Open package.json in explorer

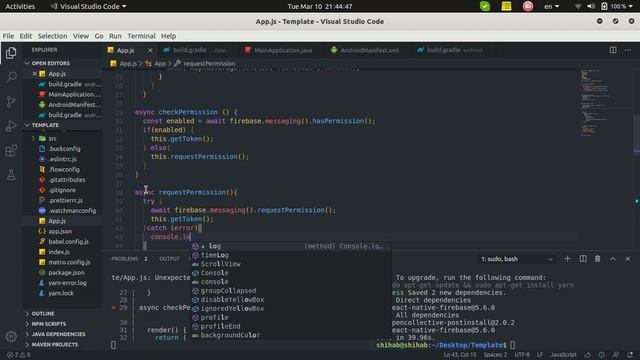coord(66,272)
